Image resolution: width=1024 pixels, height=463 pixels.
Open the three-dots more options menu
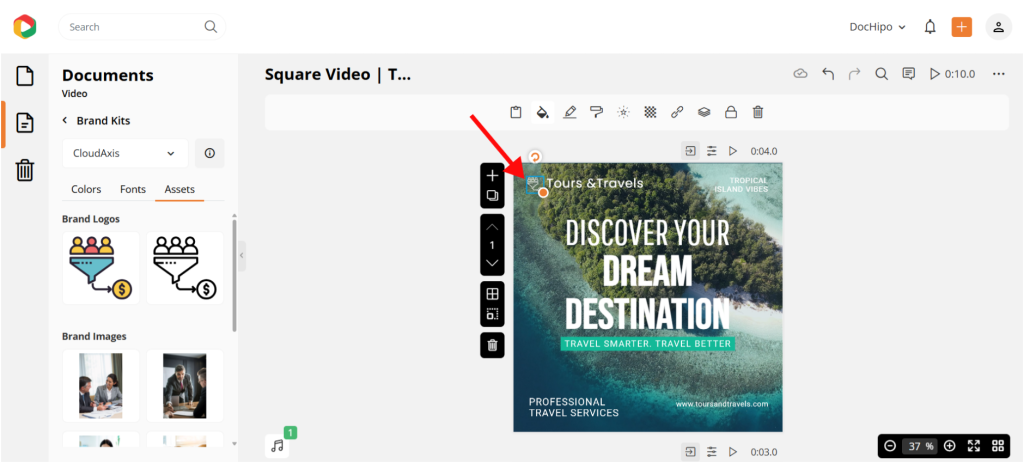(x=999, y=74)
